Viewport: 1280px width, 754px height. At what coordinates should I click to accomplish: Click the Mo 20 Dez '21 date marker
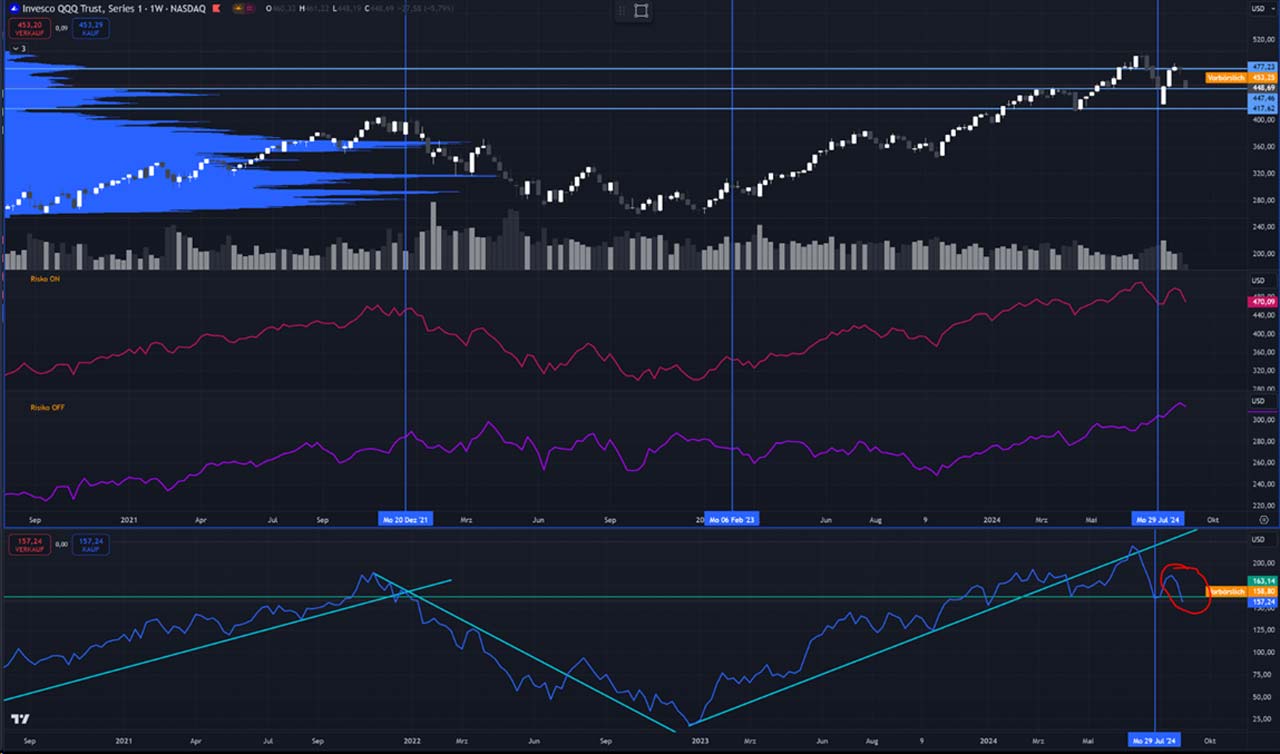click(x=406, y=520)
